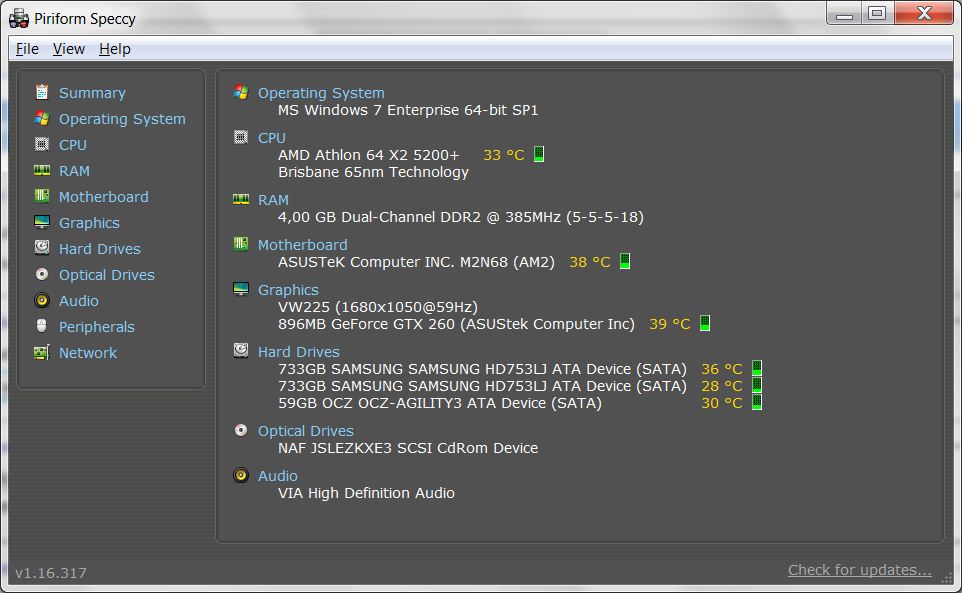The width and height of the screenshot is (962, 593).
Task: Click the Graphics monitor icon in sidebar
Action: [42, 222]
